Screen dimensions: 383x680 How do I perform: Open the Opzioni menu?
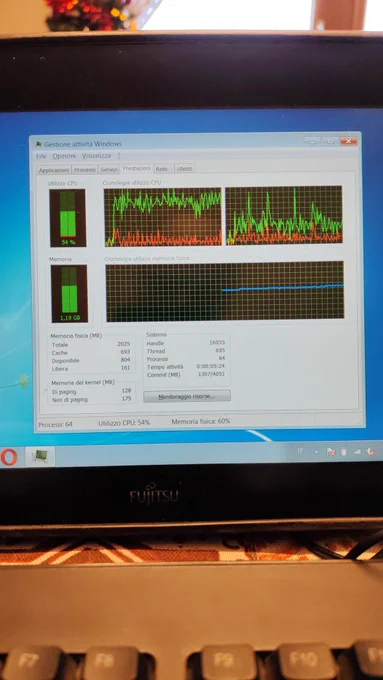point(64,156)
